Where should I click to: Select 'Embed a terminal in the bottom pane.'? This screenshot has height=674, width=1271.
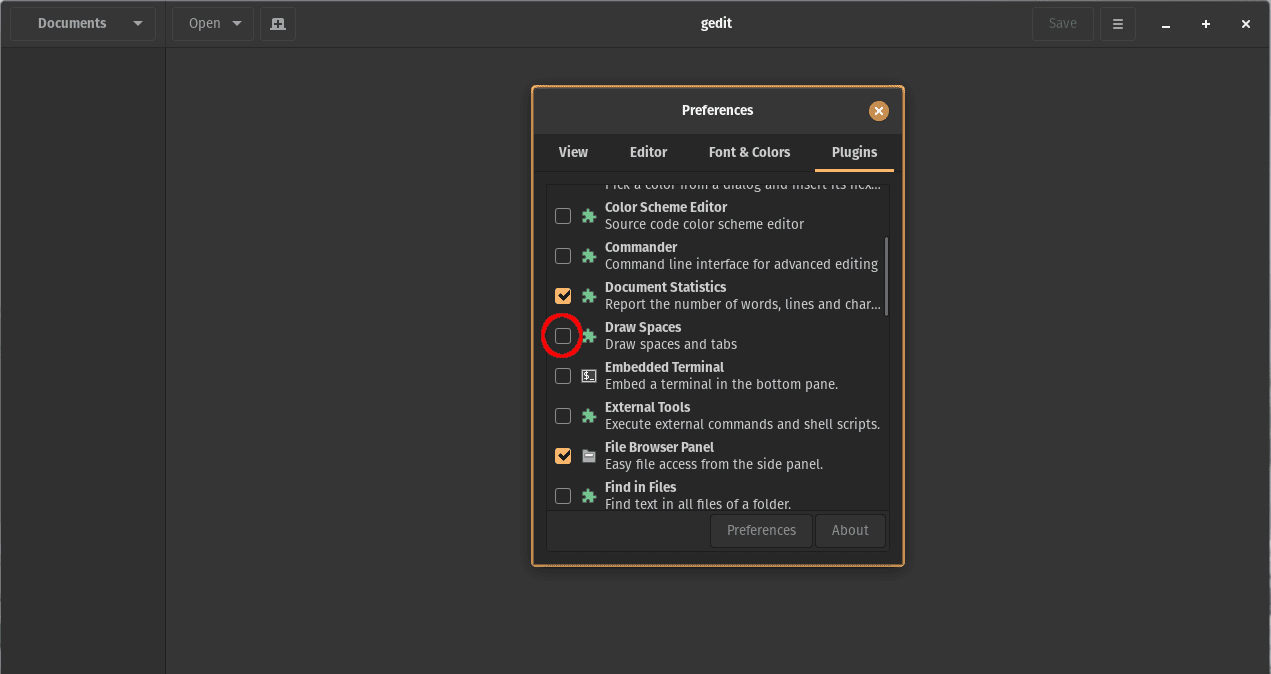pos(721,385)
